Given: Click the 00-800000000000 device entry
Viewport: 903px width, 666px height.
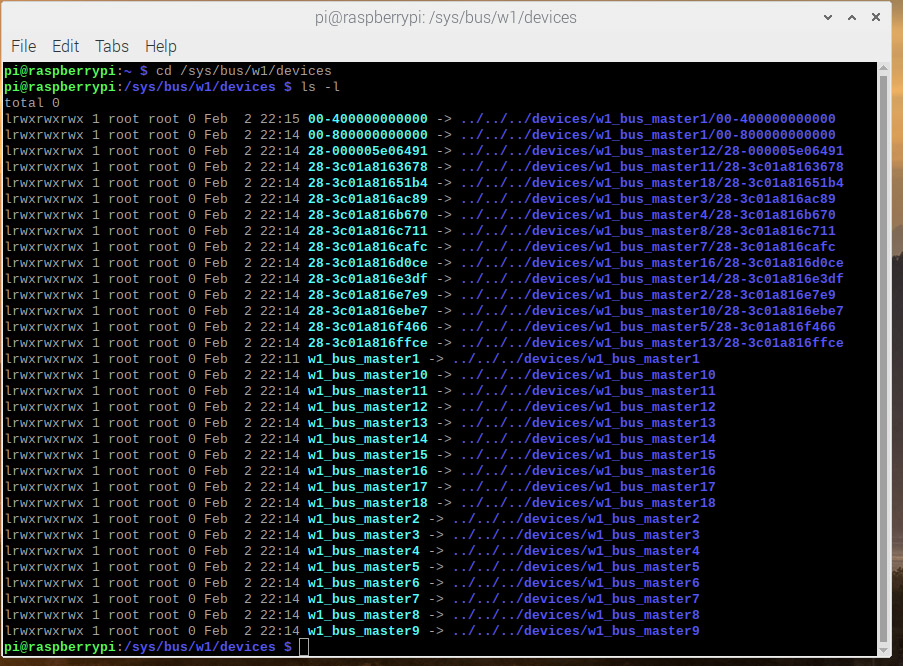Looking at the screenshot, I should coord(367,135).
